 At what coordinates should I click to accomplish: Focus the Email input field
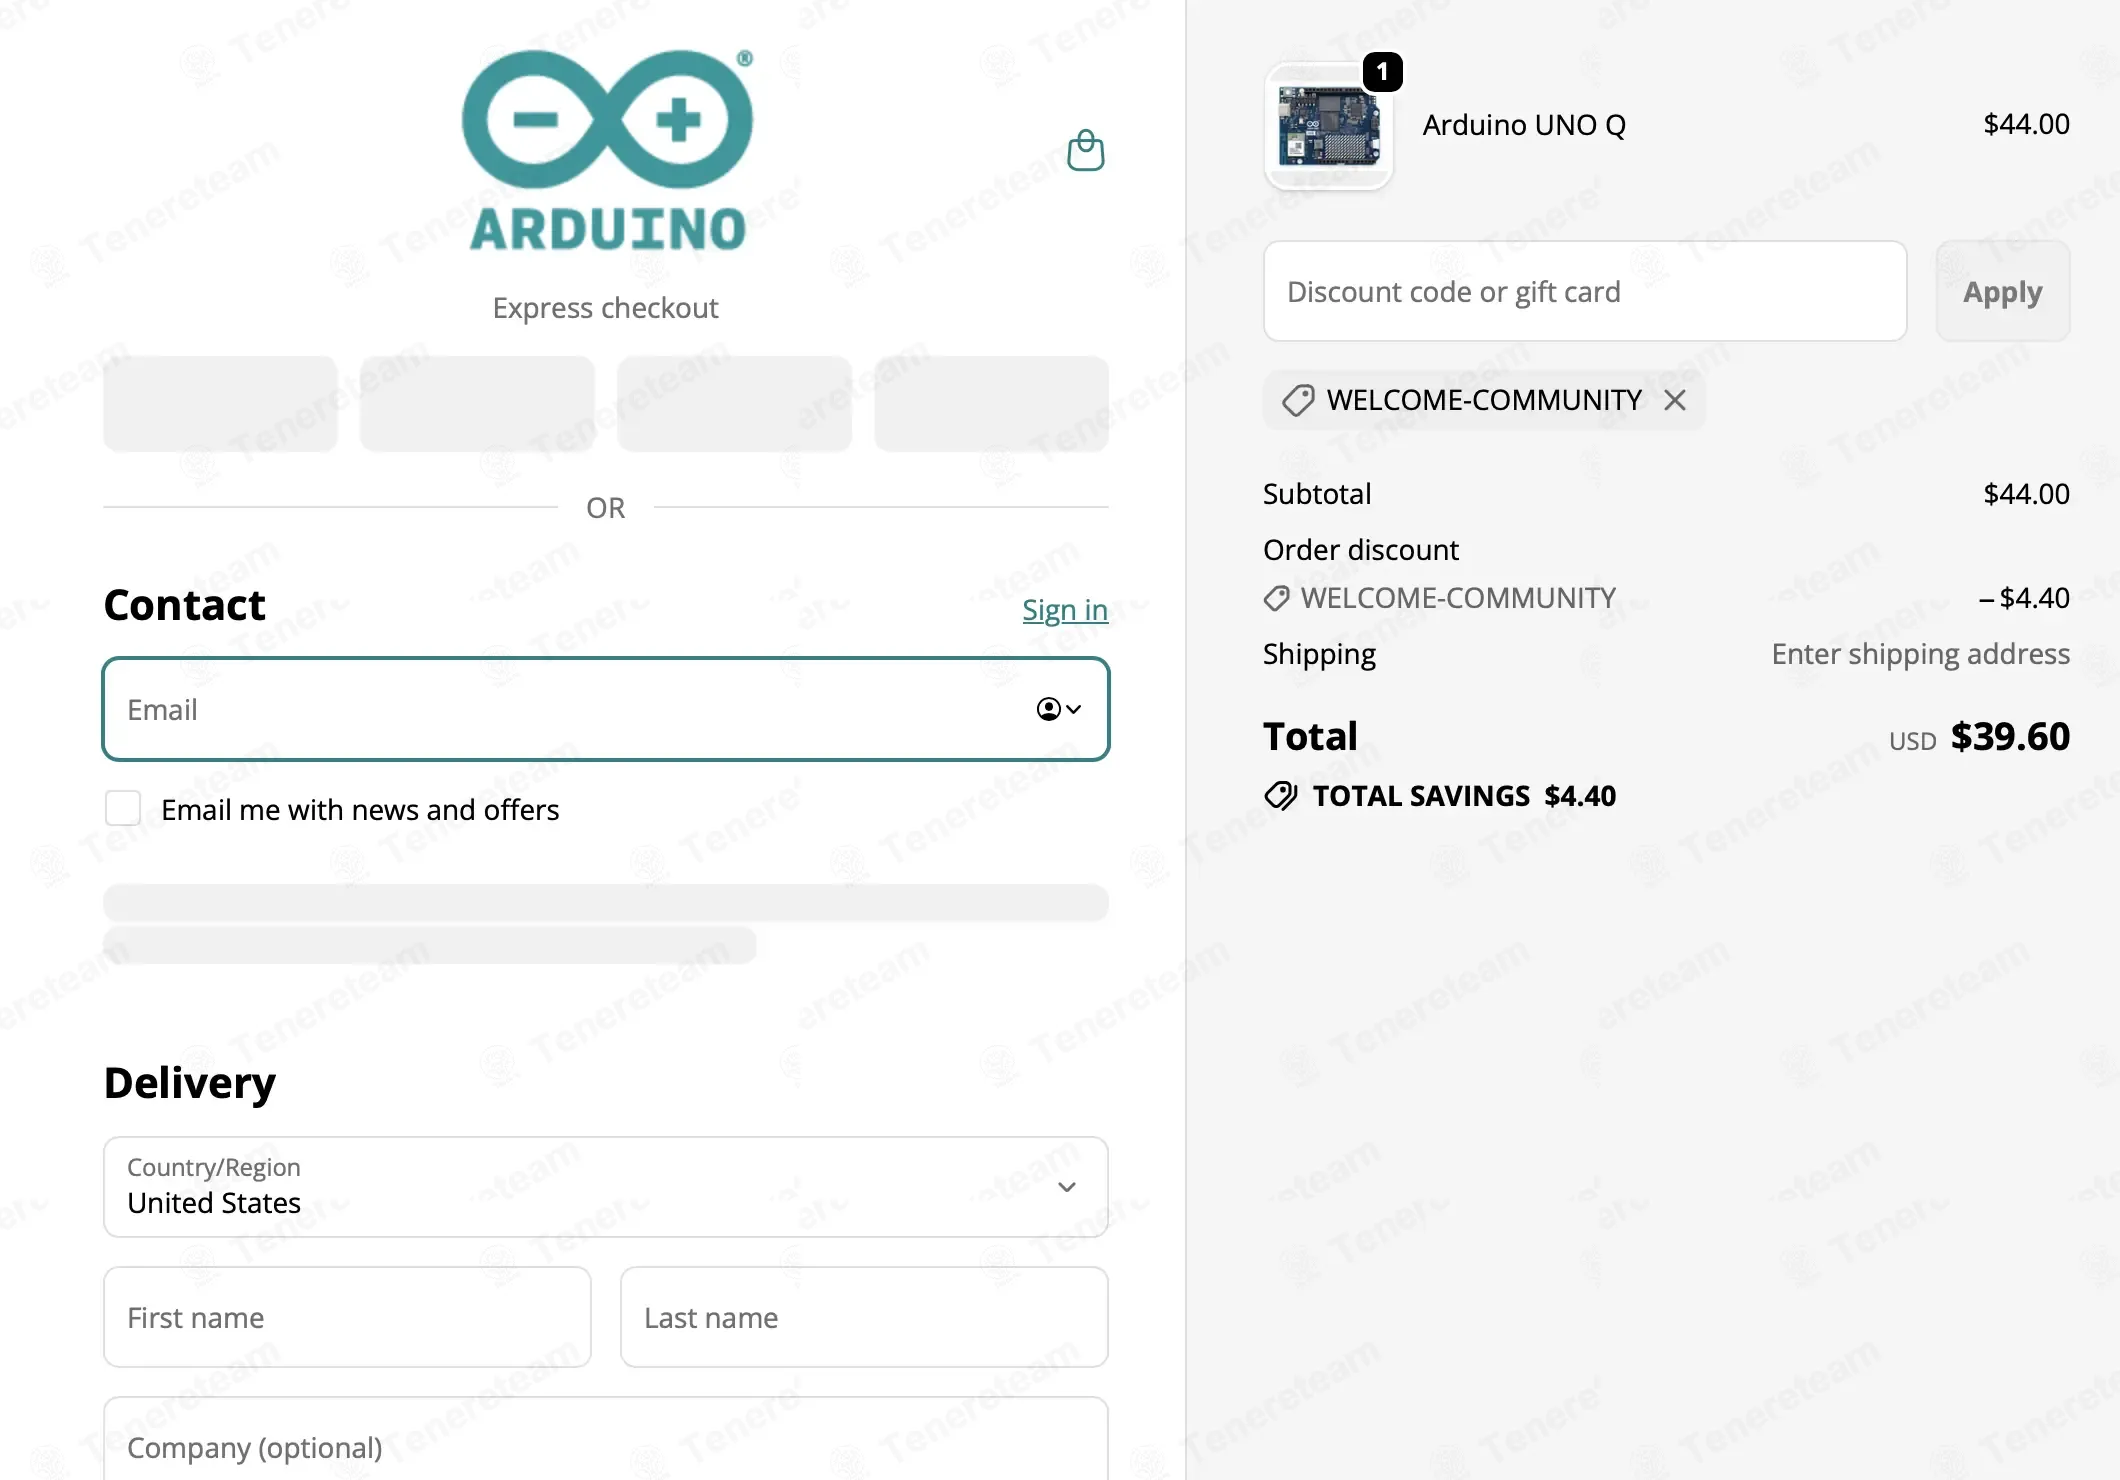pos(606,709)
